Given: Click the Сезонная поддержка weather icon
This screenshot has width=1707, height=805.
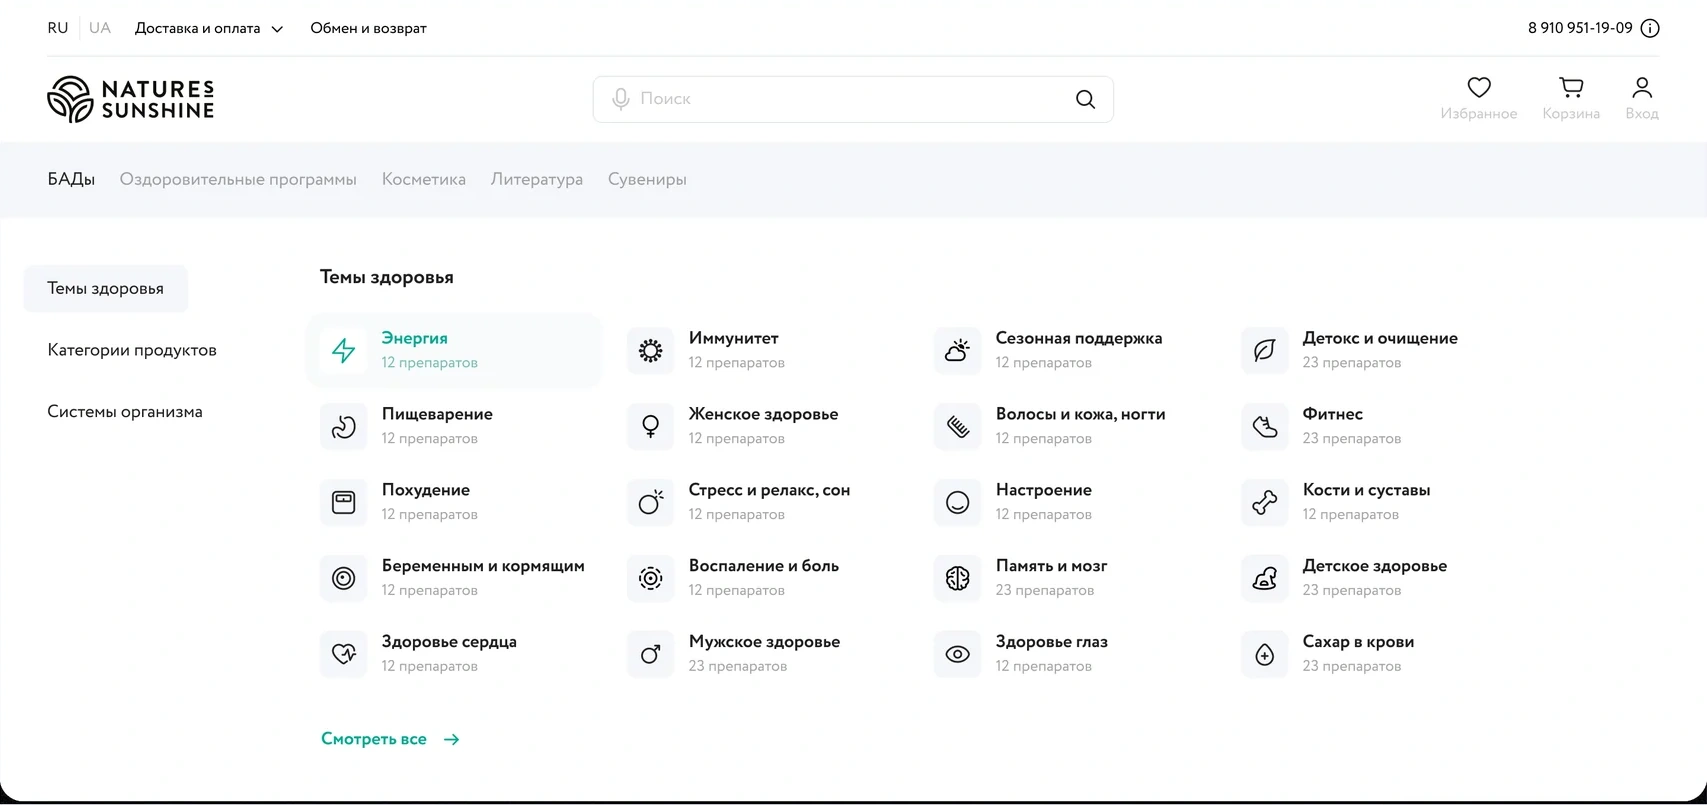Looking at the screenshot, I should 957,351.
